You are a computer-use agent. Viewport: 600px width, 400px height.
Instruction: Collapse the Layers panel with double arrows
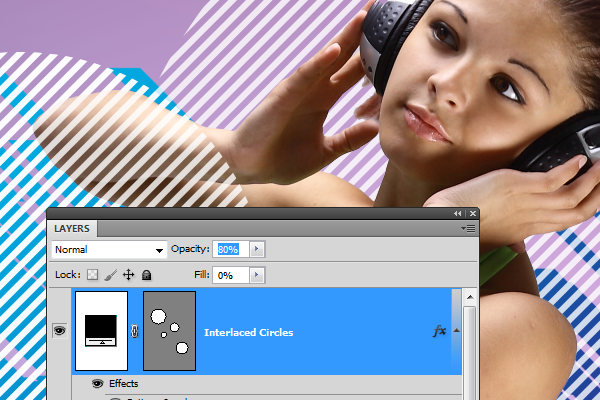[x=458, y=214]
